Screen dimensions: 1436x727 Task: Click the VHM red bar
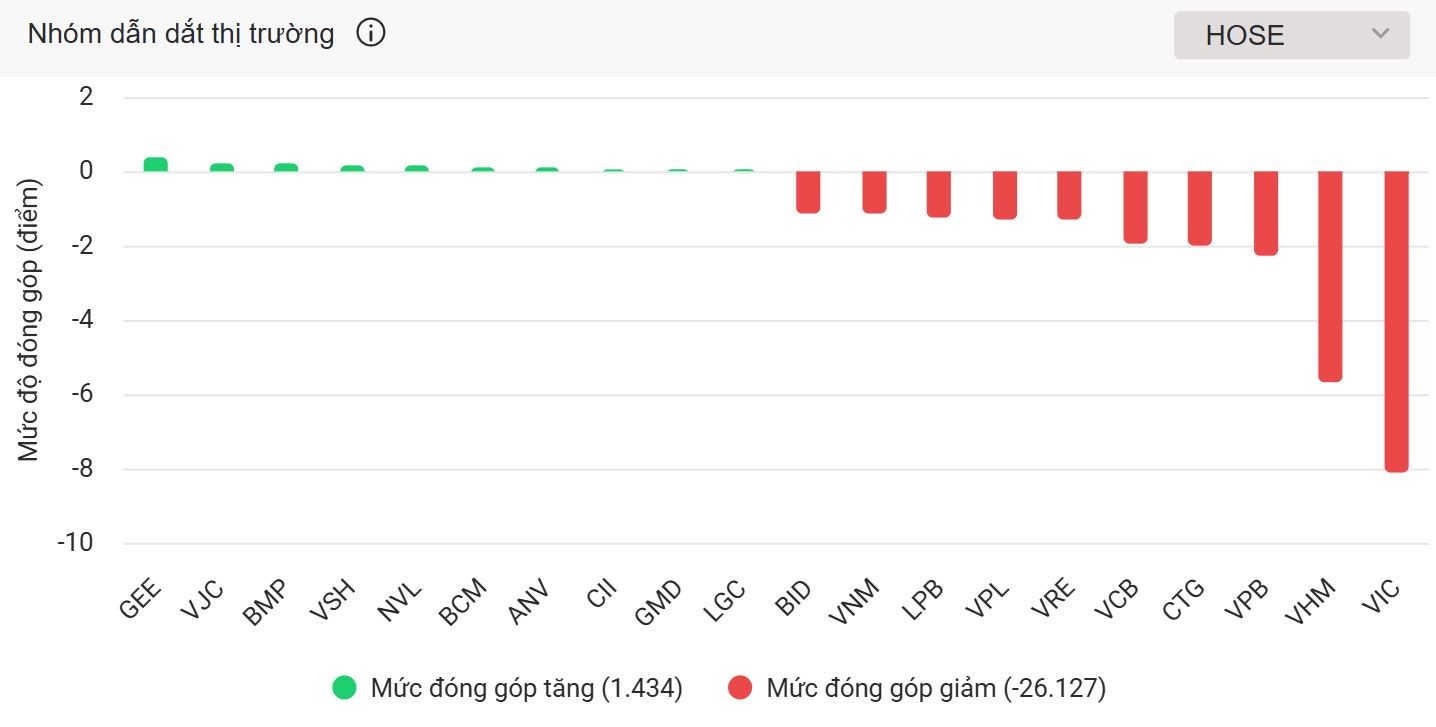(x=1330, y=276)
